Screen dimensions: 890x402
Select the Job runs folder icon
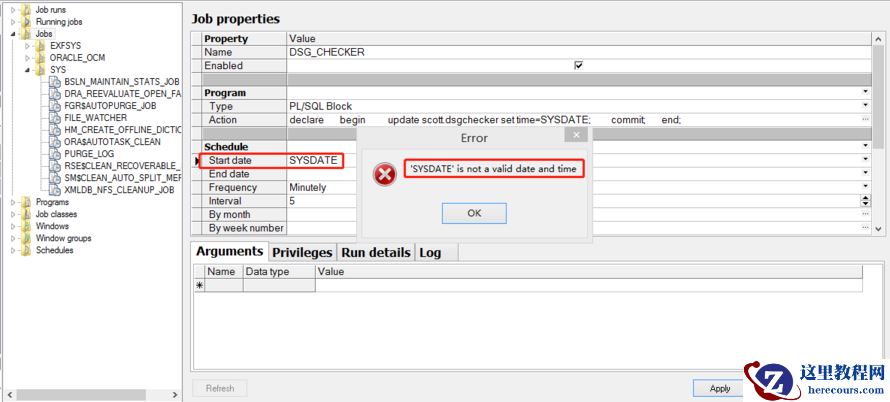click(26, 10)
